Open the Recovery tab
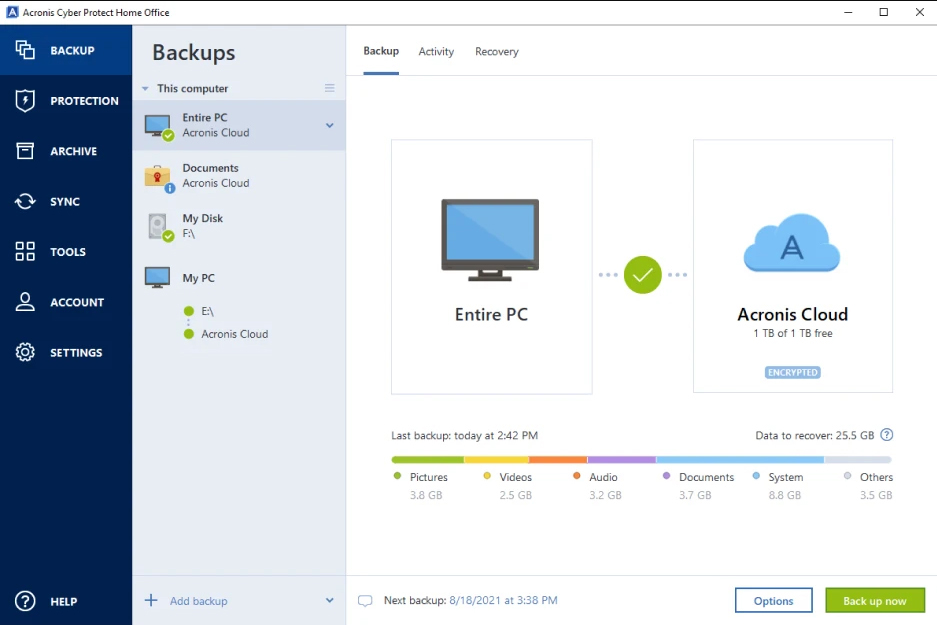Image resolution: width=937 pixels, height=625 pixels. pyautogui.click(x=496, y=51)
